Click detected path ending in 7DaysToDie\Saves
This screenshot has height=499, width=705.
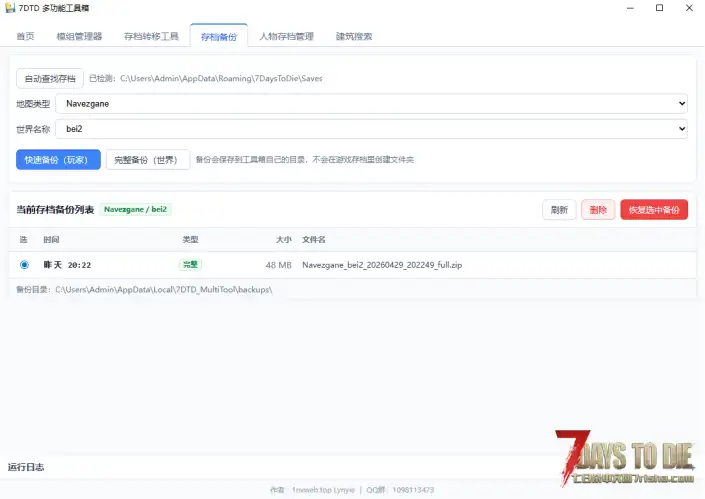click(x=221, y=78)
